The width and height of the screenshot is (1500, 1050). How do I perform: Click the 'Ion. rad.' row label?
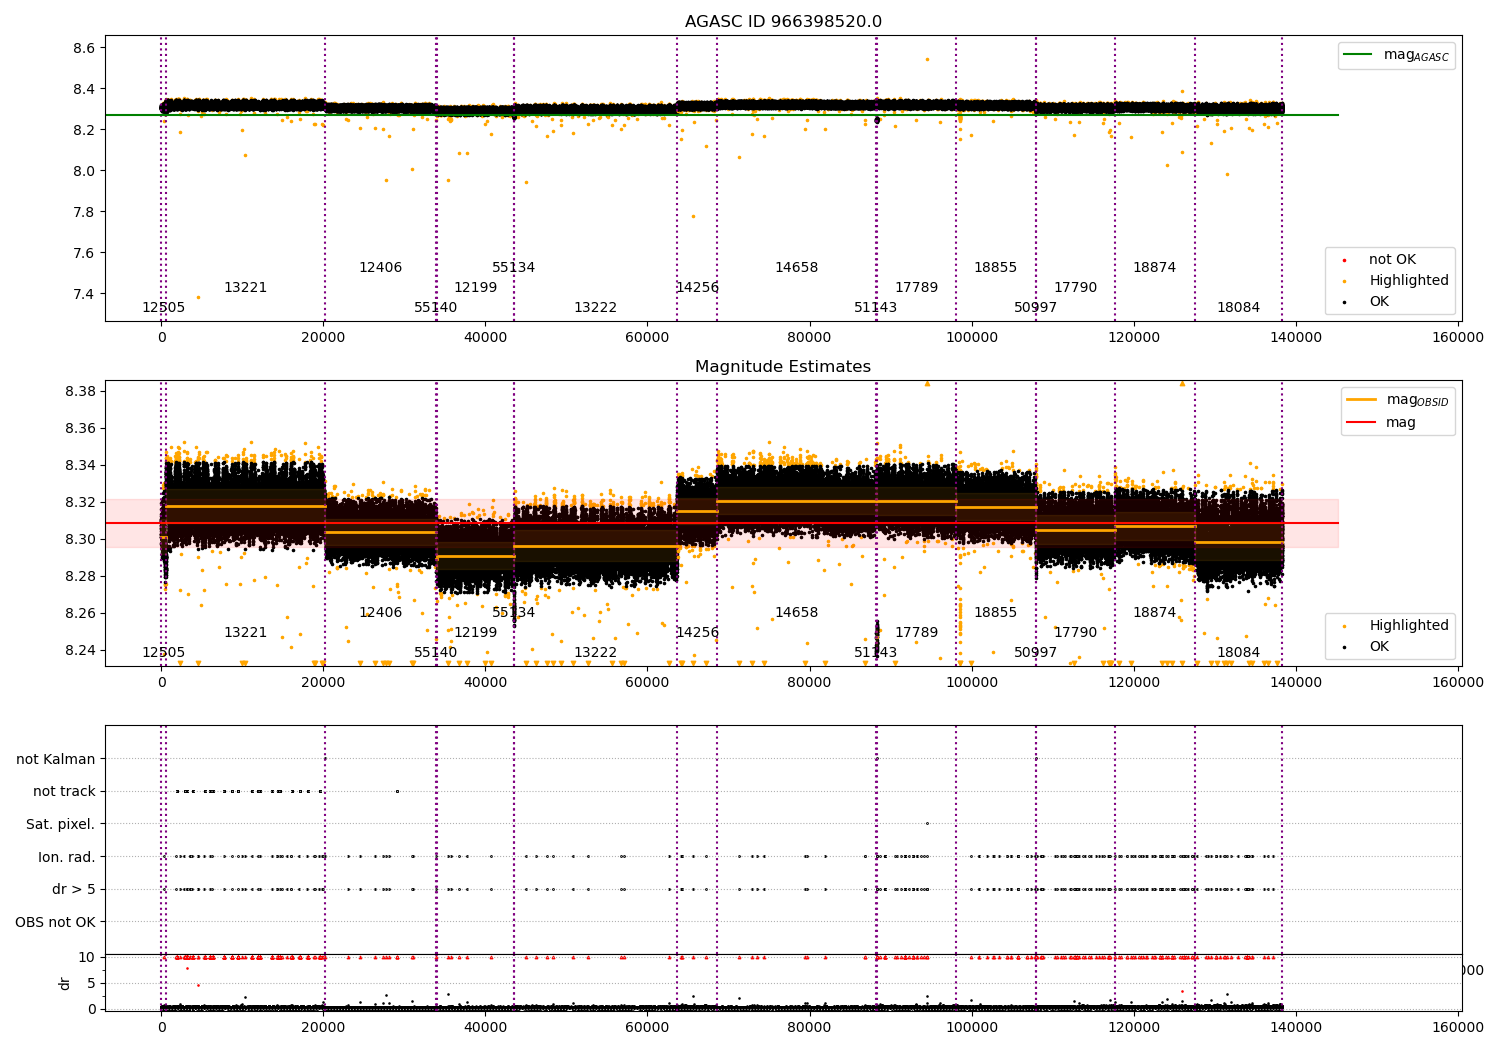67,857
